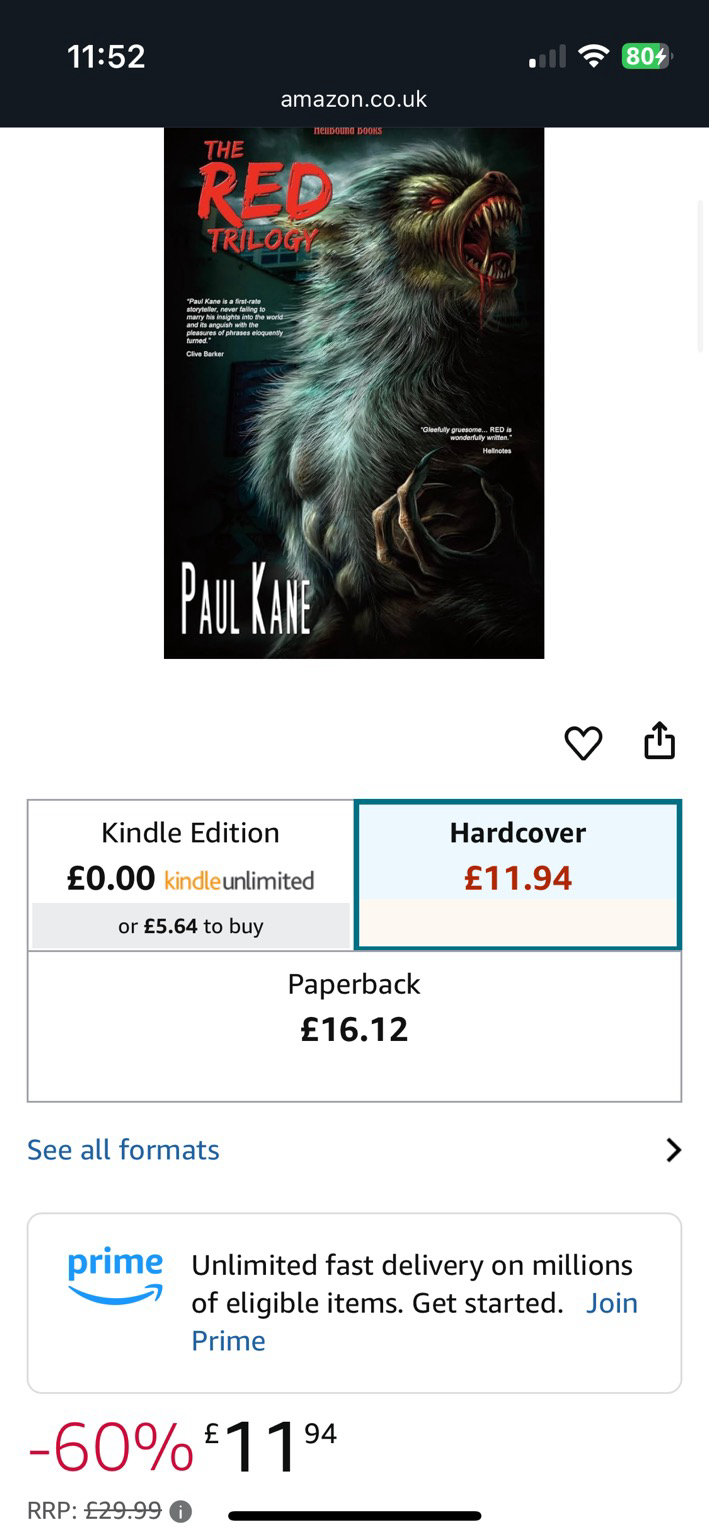Tap the cellular signal bars

point(548,57)
